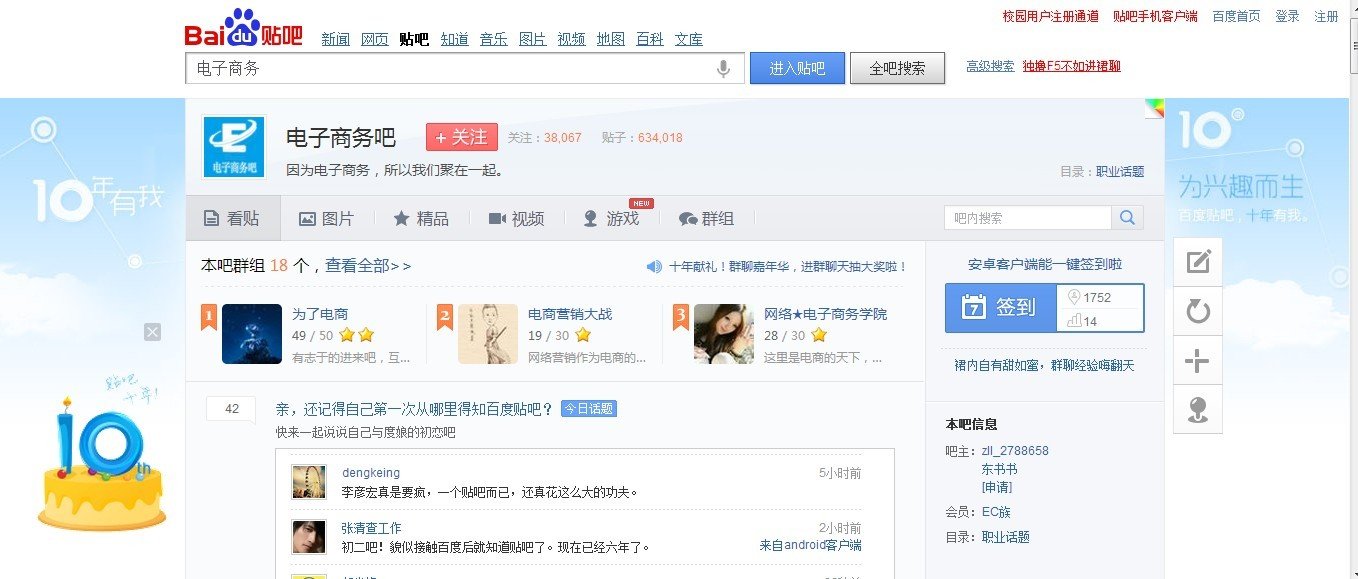Viewport: 1358px width, 579px height.
Task: Click the [申请] moderator application link
Action: [x=997, y=487]
